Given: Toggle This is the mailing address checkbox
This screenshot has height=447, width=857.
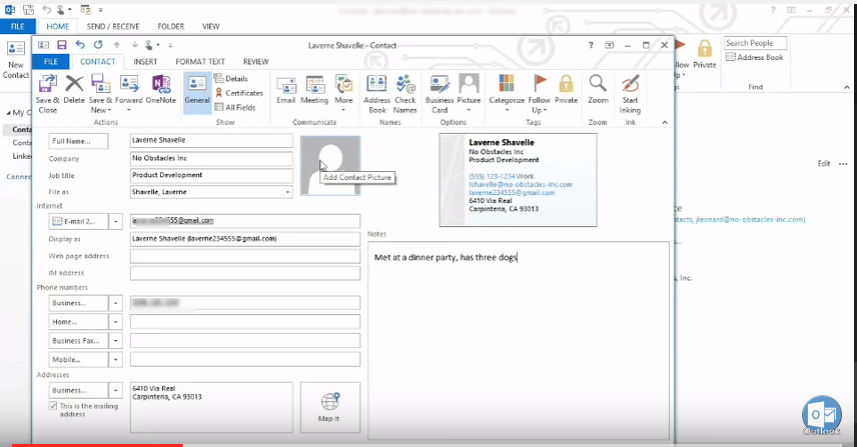Looking at the screenshot, I should (x=53, y=405).
